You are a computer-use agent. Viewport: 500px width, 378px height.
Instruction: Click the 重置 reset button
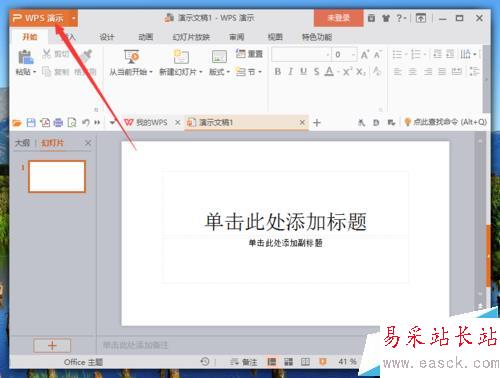(x=249, y=53)
